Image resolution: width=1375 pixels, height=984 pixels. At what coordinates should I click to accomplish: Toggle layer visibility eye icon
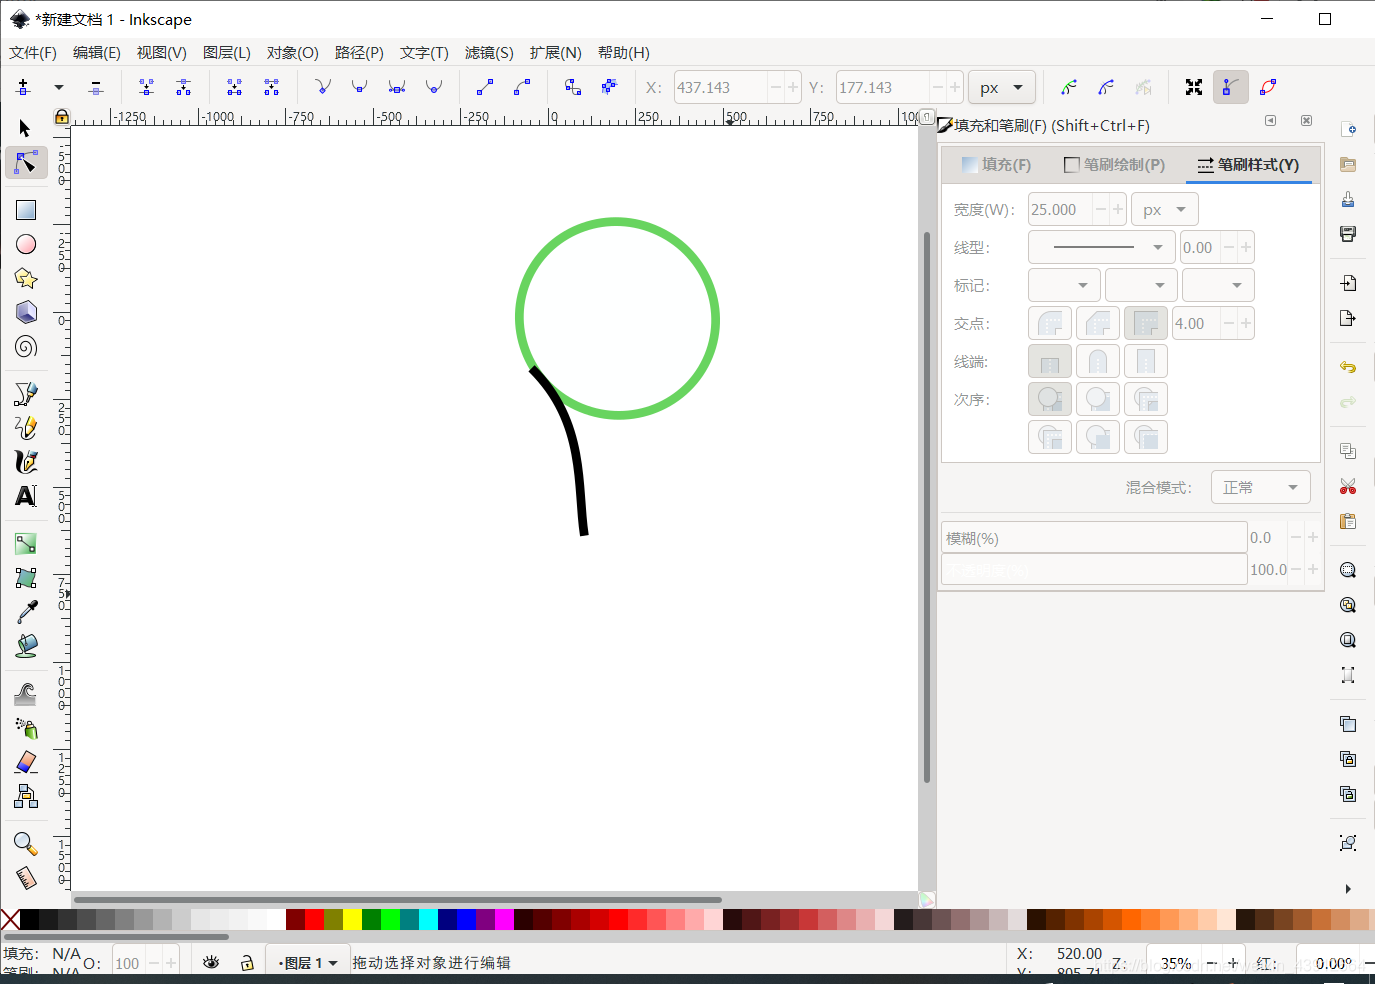[x=211, y=962]
